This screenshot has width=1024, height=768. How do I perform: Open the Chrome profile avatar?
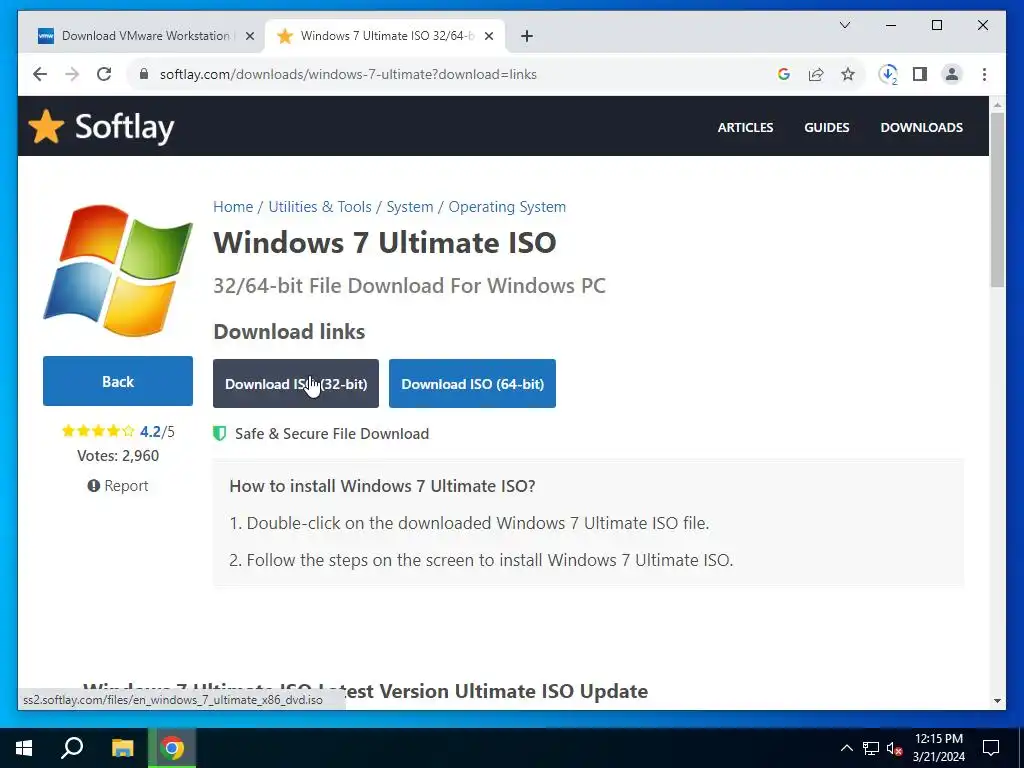coord(952,74)
